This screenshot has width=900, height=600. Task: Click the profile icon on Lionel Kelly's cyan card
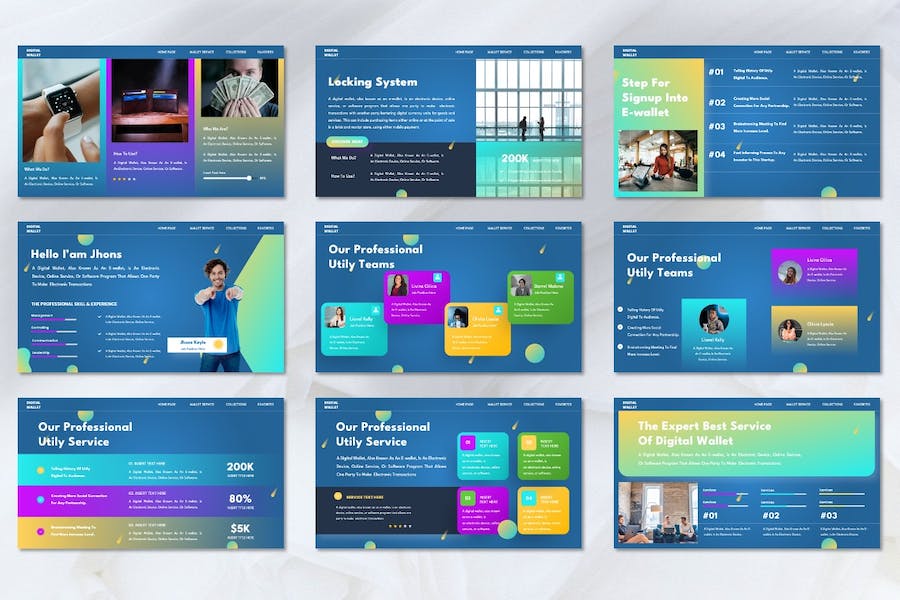point(376,310)
